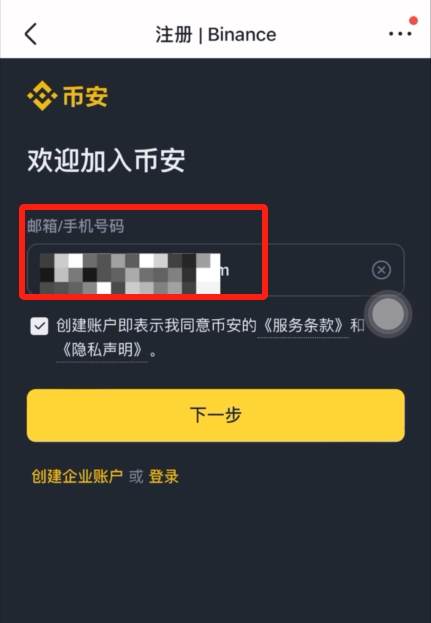Focus the 邮箱/手机号码 input field
This screenshot has width=431, height=623.
pos(216,270)
